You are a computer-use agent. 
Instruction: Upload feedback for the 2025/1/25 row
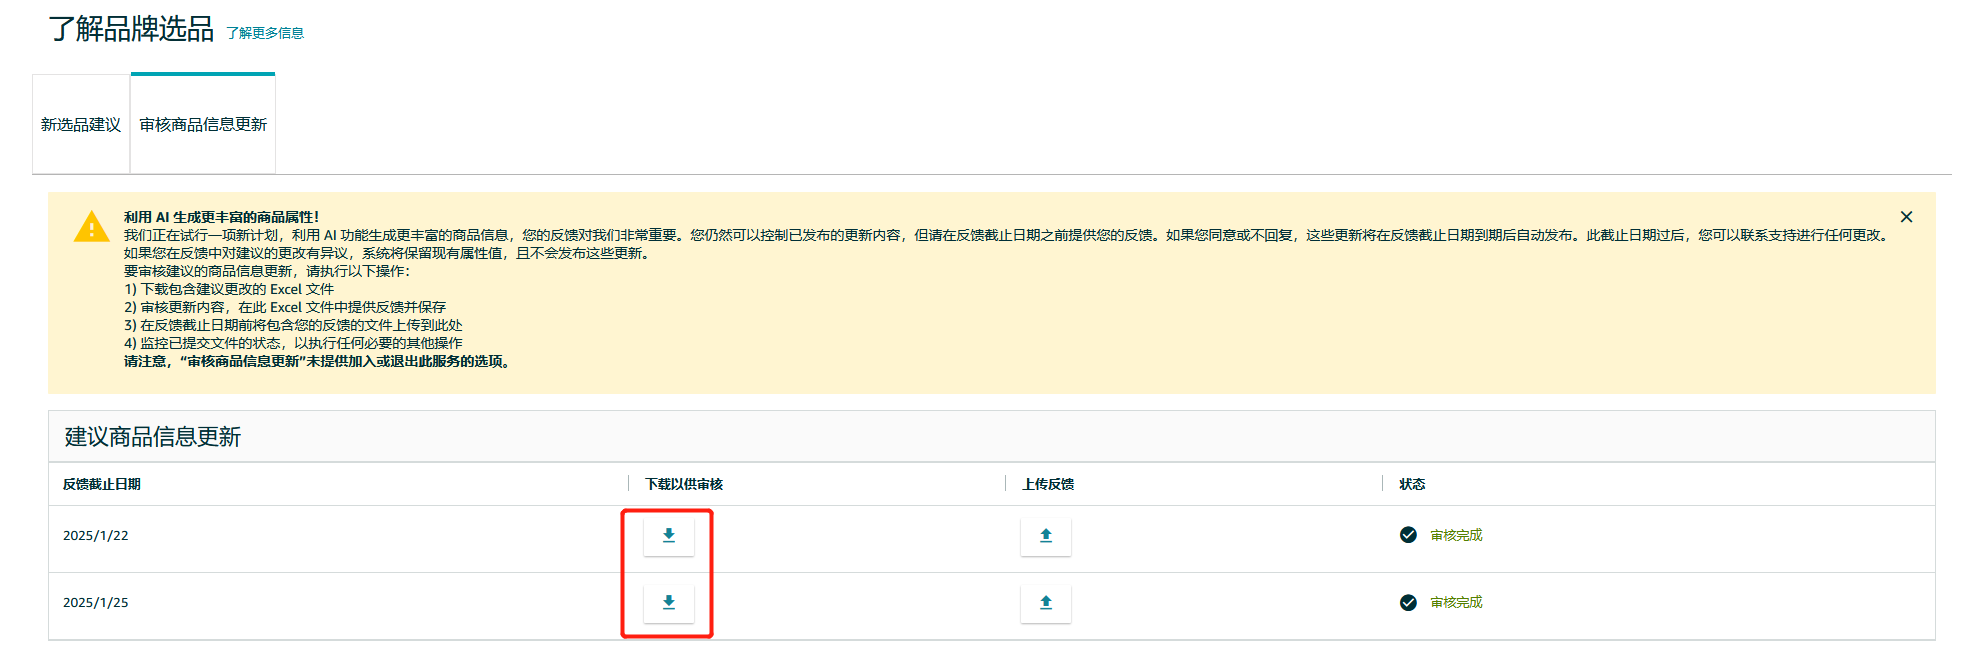(1045, 603)
